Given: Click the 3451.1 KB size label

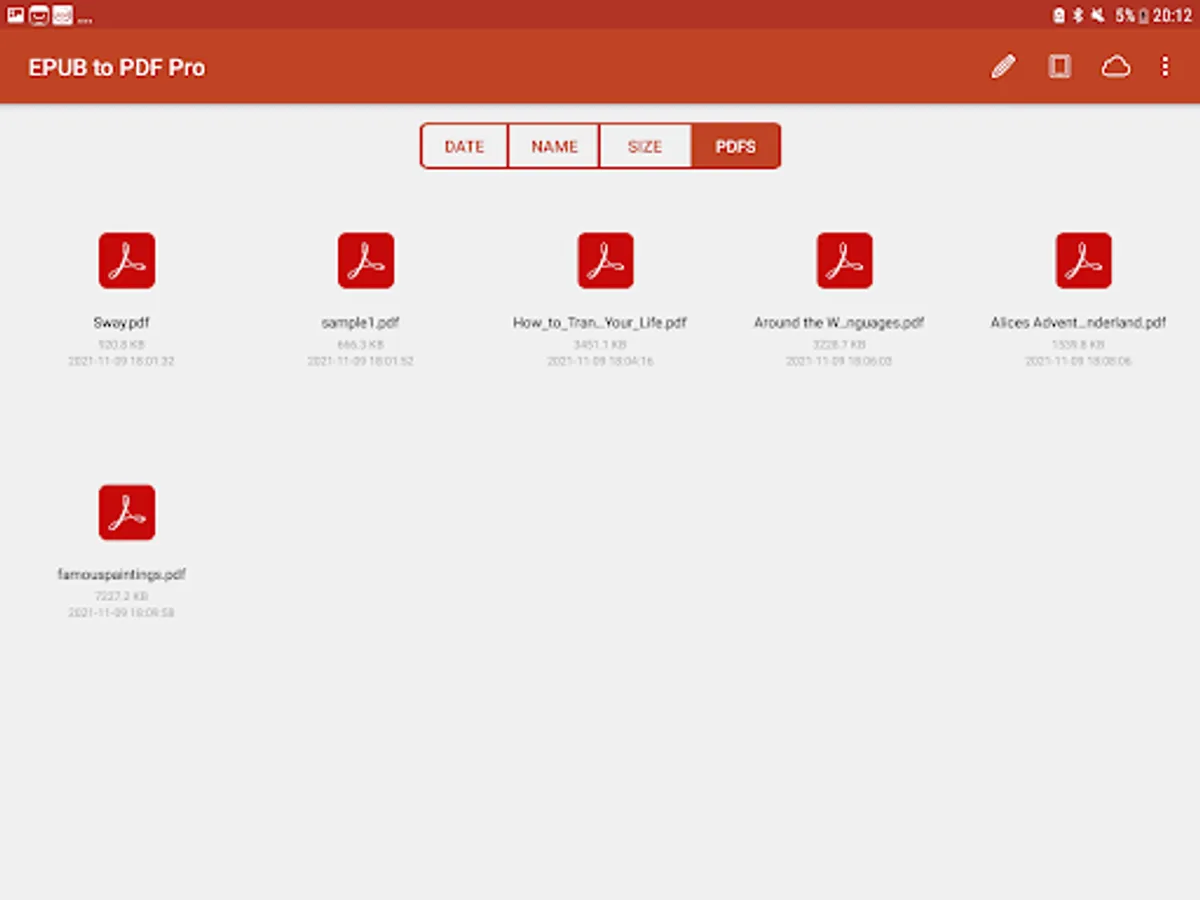Looking at the screenshot, I should pos(600,344).
